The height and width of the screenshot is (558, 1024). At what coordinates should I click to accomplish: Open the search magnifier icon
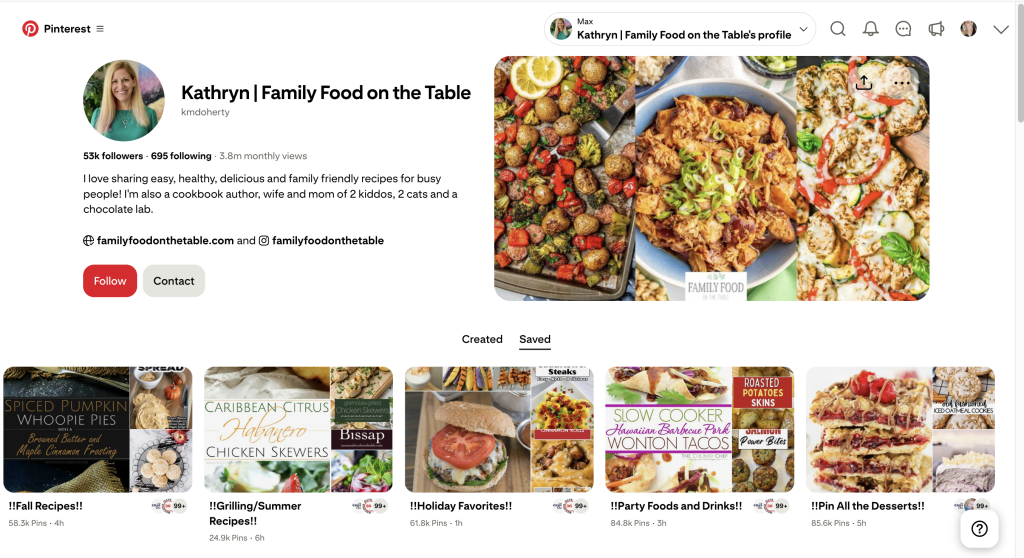click(x=838, y=29)
